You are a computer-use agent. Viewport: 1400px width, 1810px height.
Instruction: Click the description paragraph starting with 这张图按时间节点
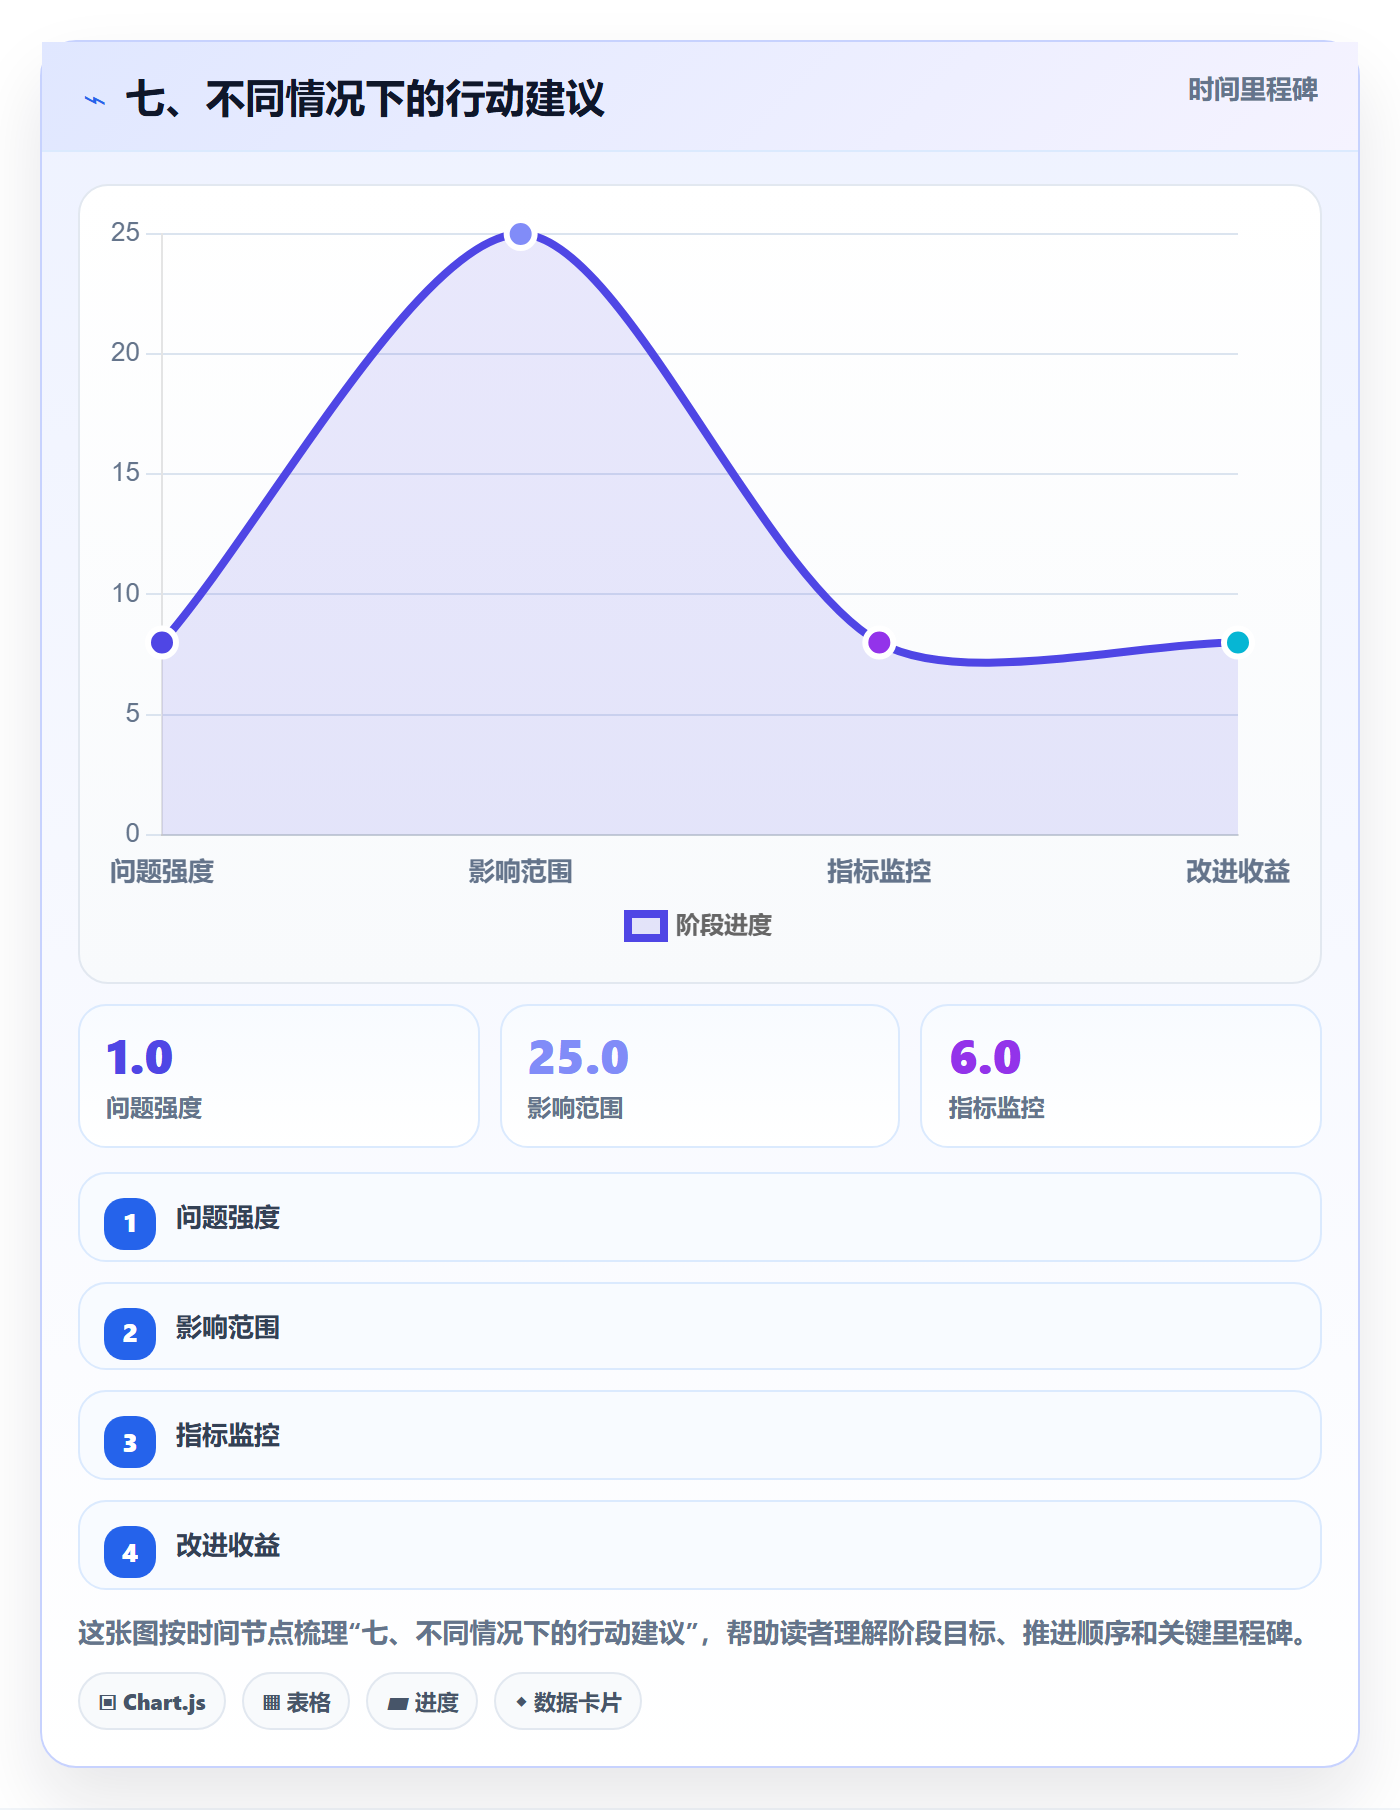point(693,1634)
